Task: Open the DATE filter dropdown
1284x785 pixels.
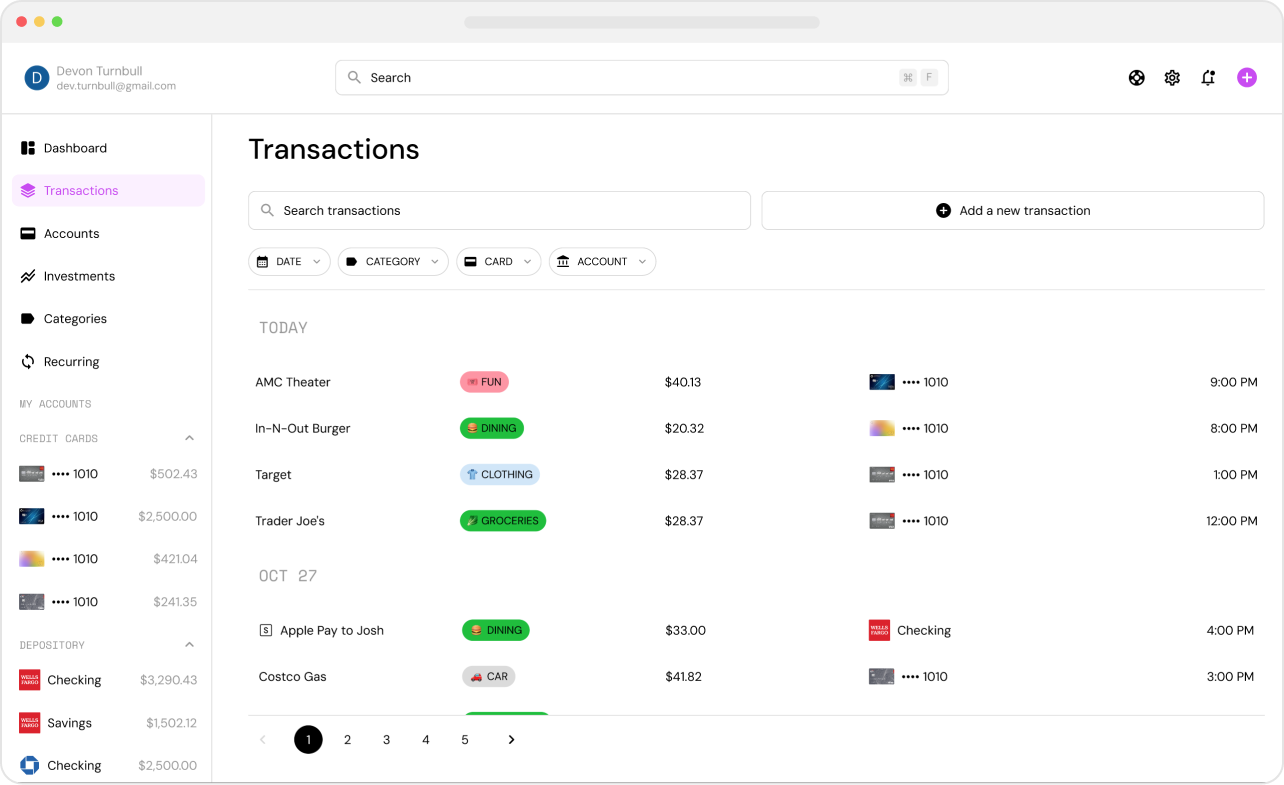Action: 289,262
